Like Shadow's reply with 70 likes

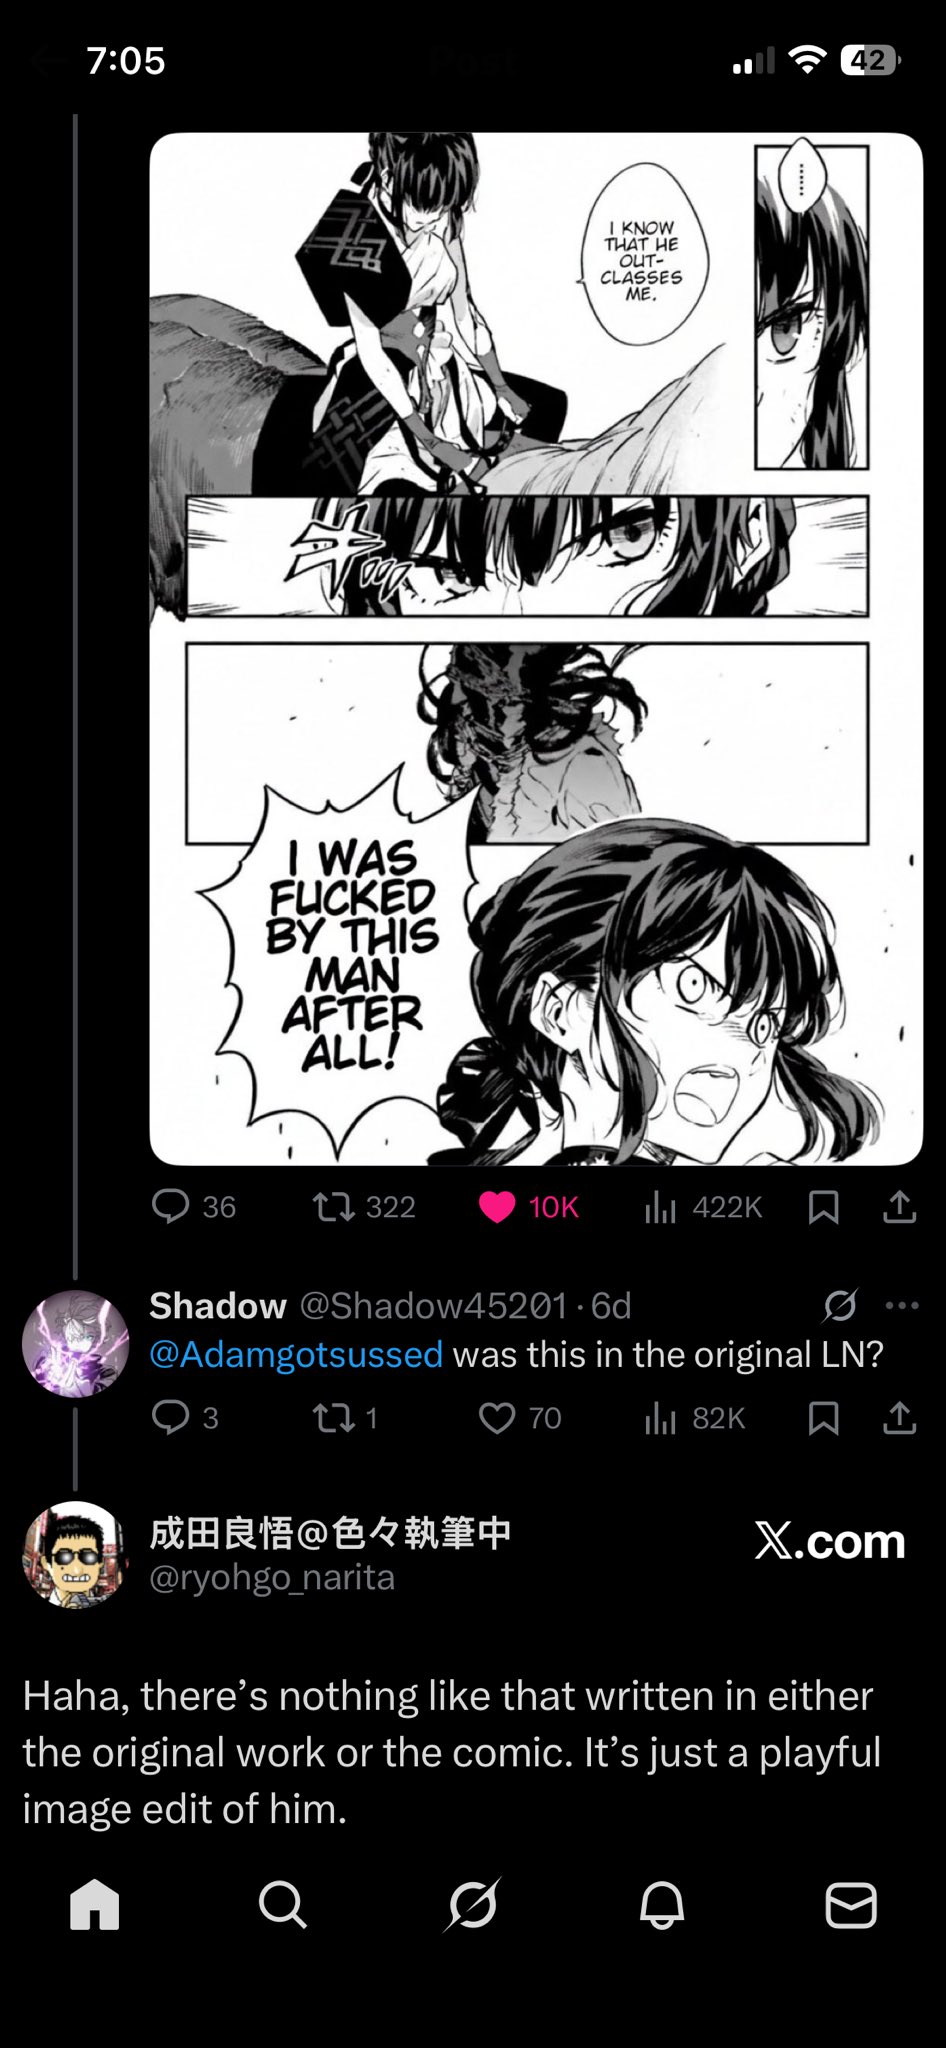click(x=520, y=1417)
